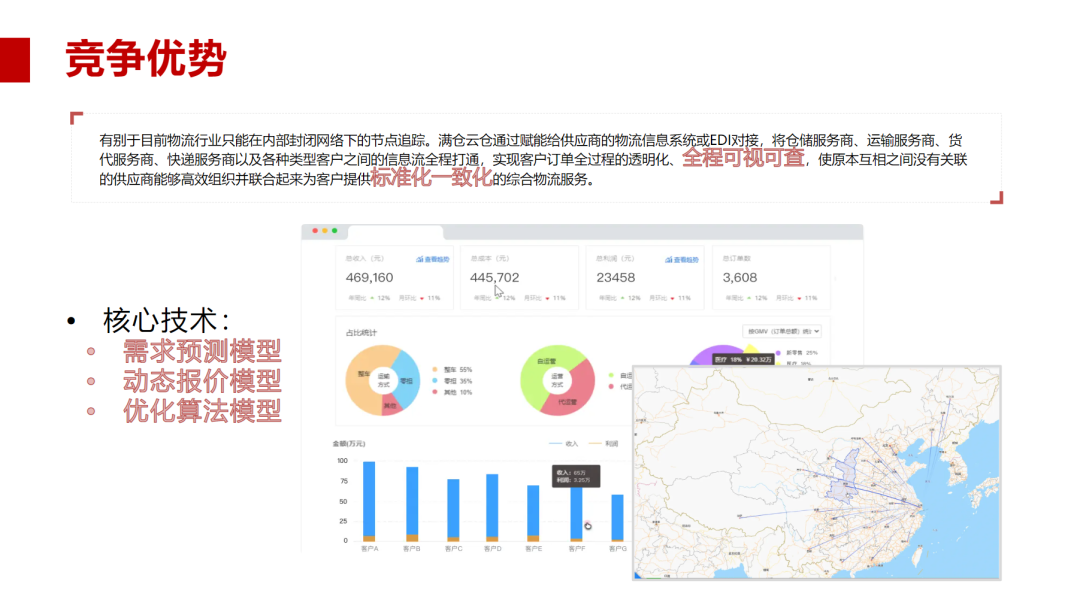Click the 客户B blue bar

click(x=412, y=501)
